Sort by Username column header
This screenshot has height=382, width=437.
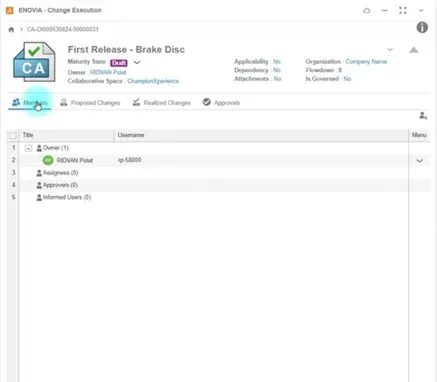pyautogui.click(x=261, y=135)
